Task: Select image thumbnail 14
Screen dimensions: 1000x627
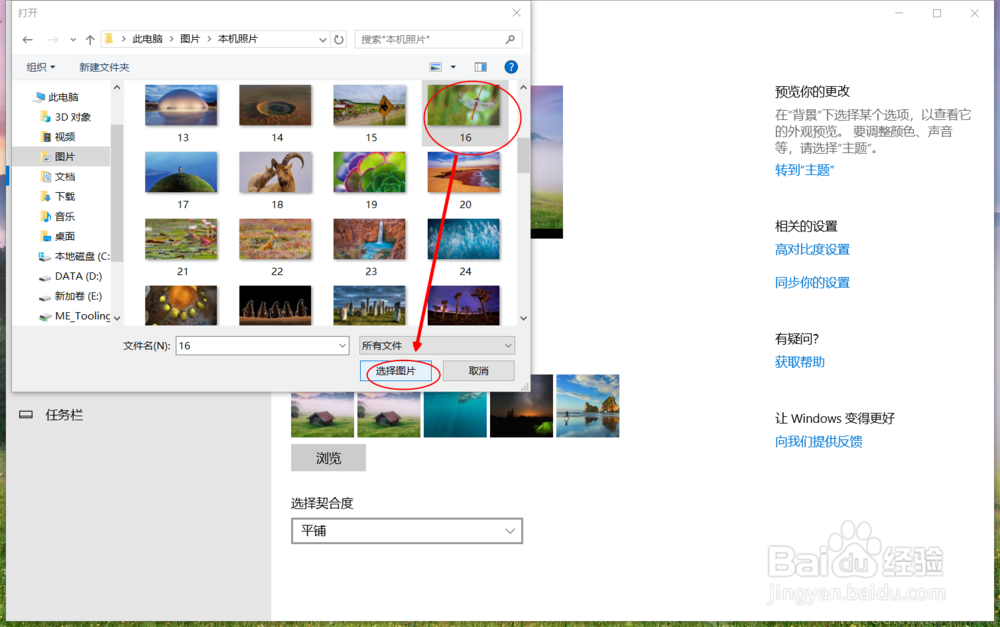Action: tap(276, 105)
